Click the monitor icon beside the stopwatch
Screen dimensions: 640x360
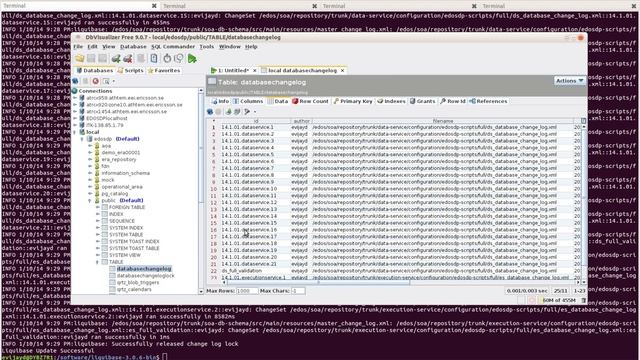178,59
